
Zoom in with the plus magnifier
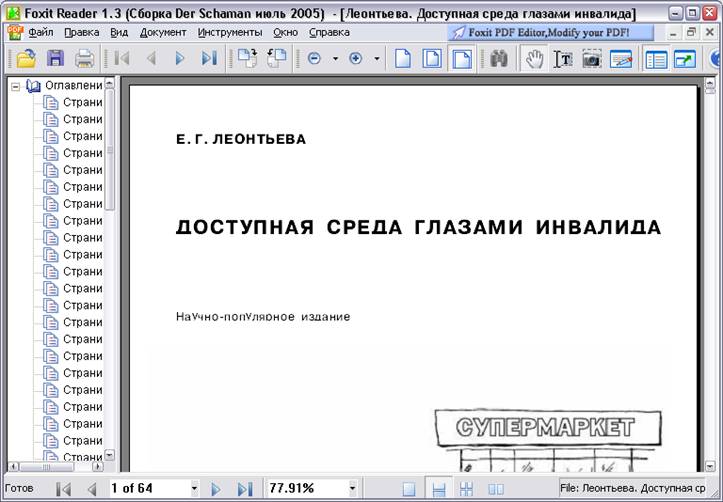356,59
